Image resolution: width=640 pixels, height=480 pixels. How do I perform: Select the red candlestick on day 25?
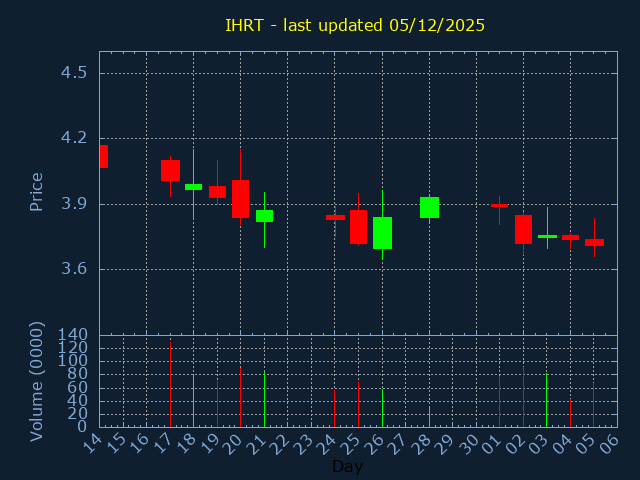point(358,226)
